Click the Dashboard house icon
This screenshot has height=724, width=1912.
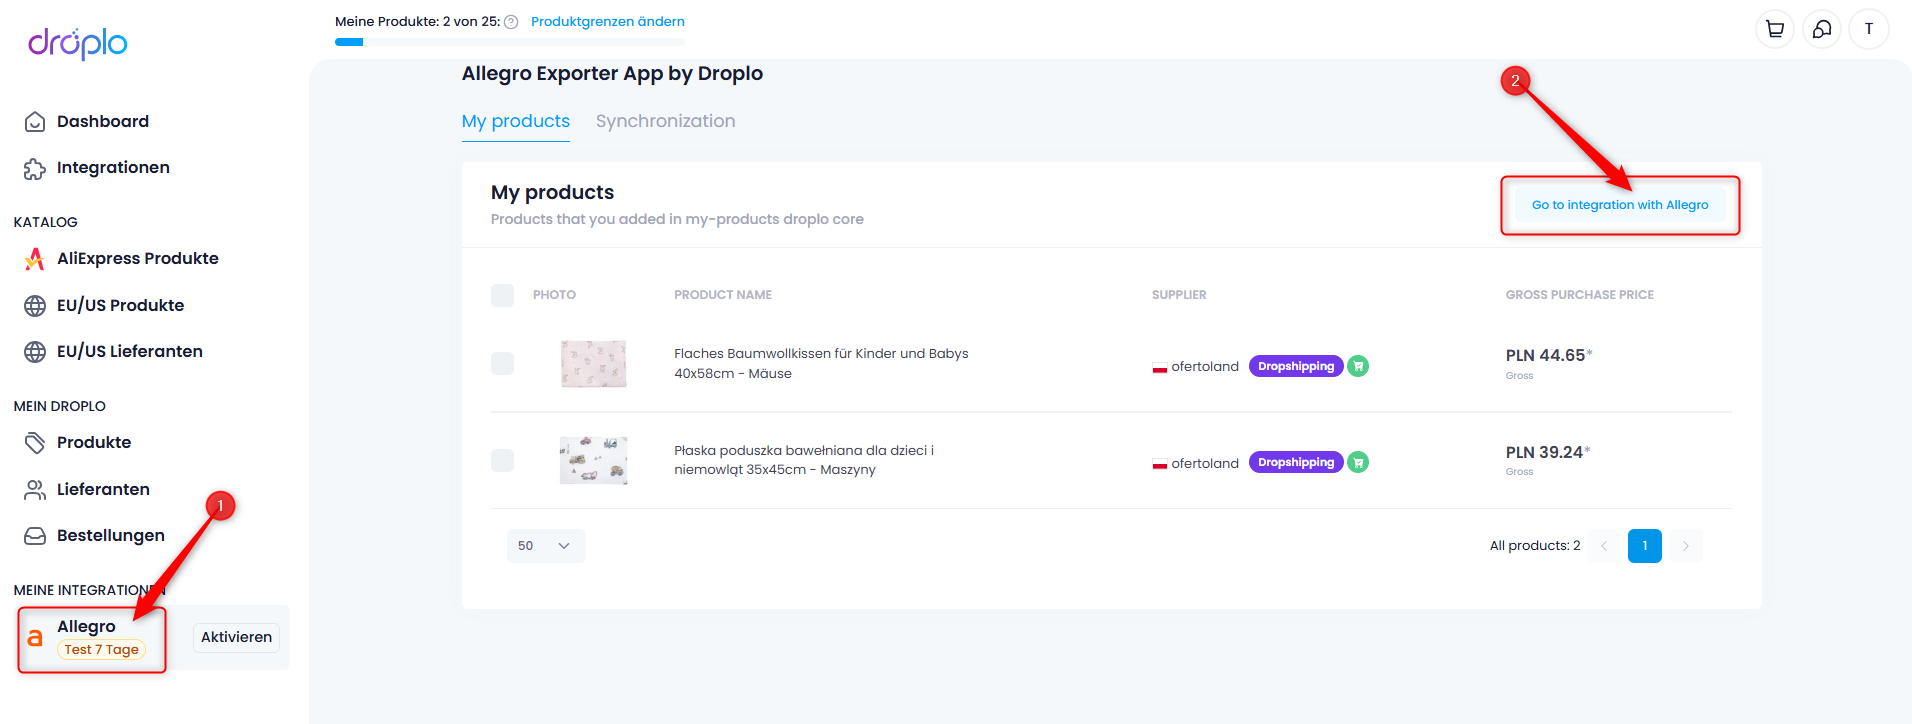(x=35, y=122)
